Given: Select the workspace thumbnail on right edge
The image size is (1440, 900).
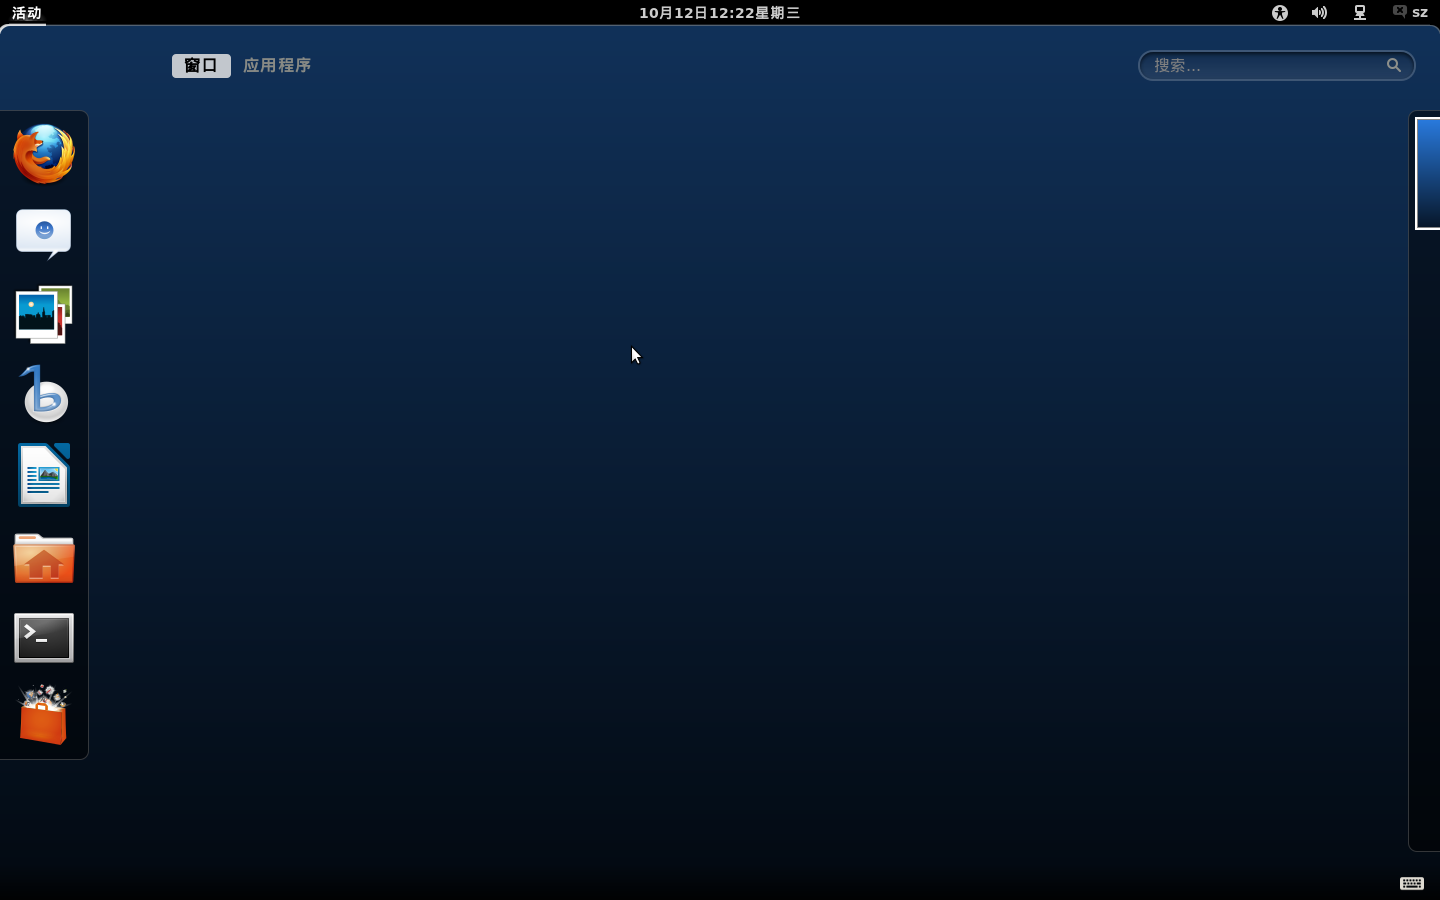Looking at the screenshot, I should pos(1428,173).
